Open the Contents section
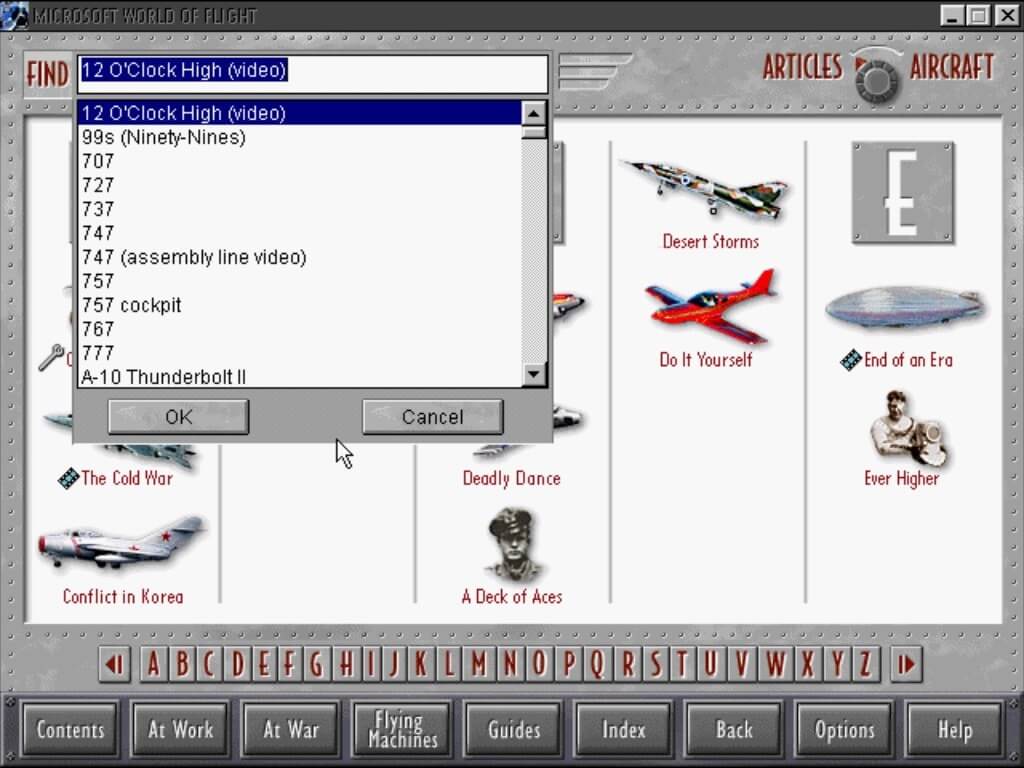Screen dimensions: 1024x768 [x=70, y=729]
